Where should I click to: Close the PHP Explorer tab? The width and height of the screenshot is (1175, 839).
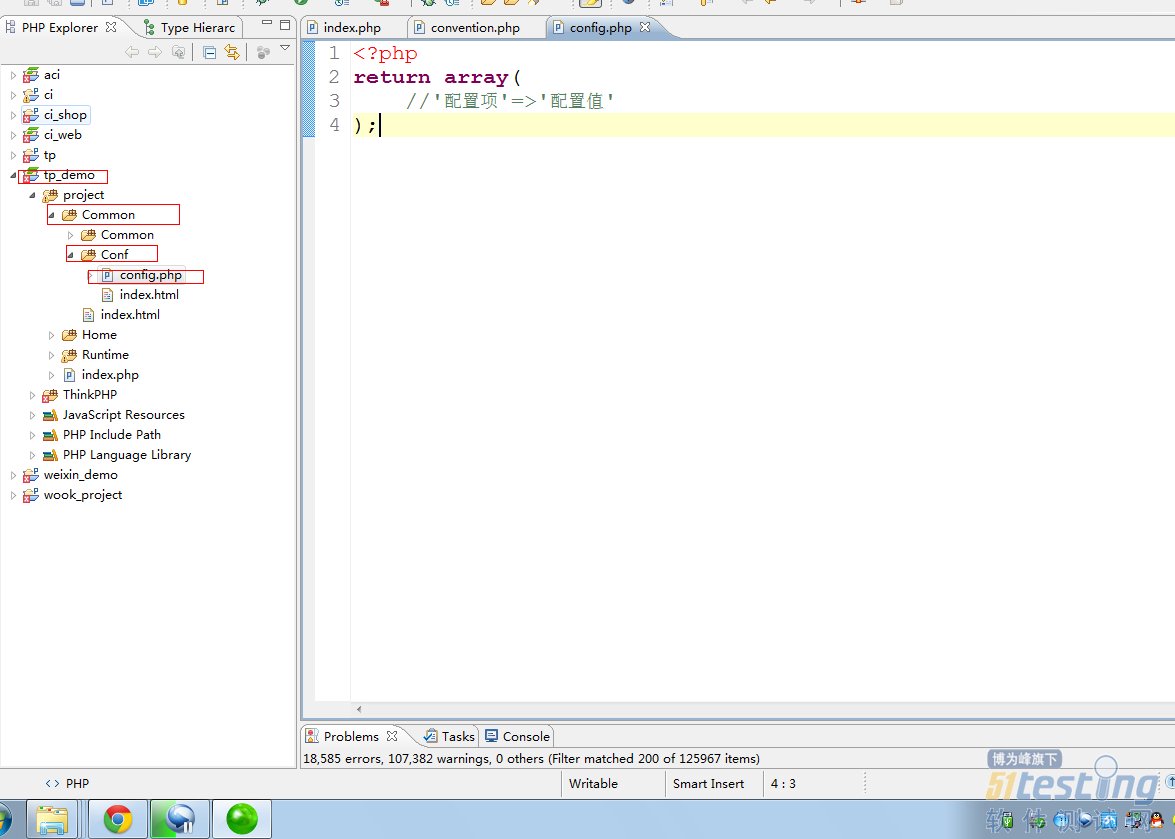(111, 27)
